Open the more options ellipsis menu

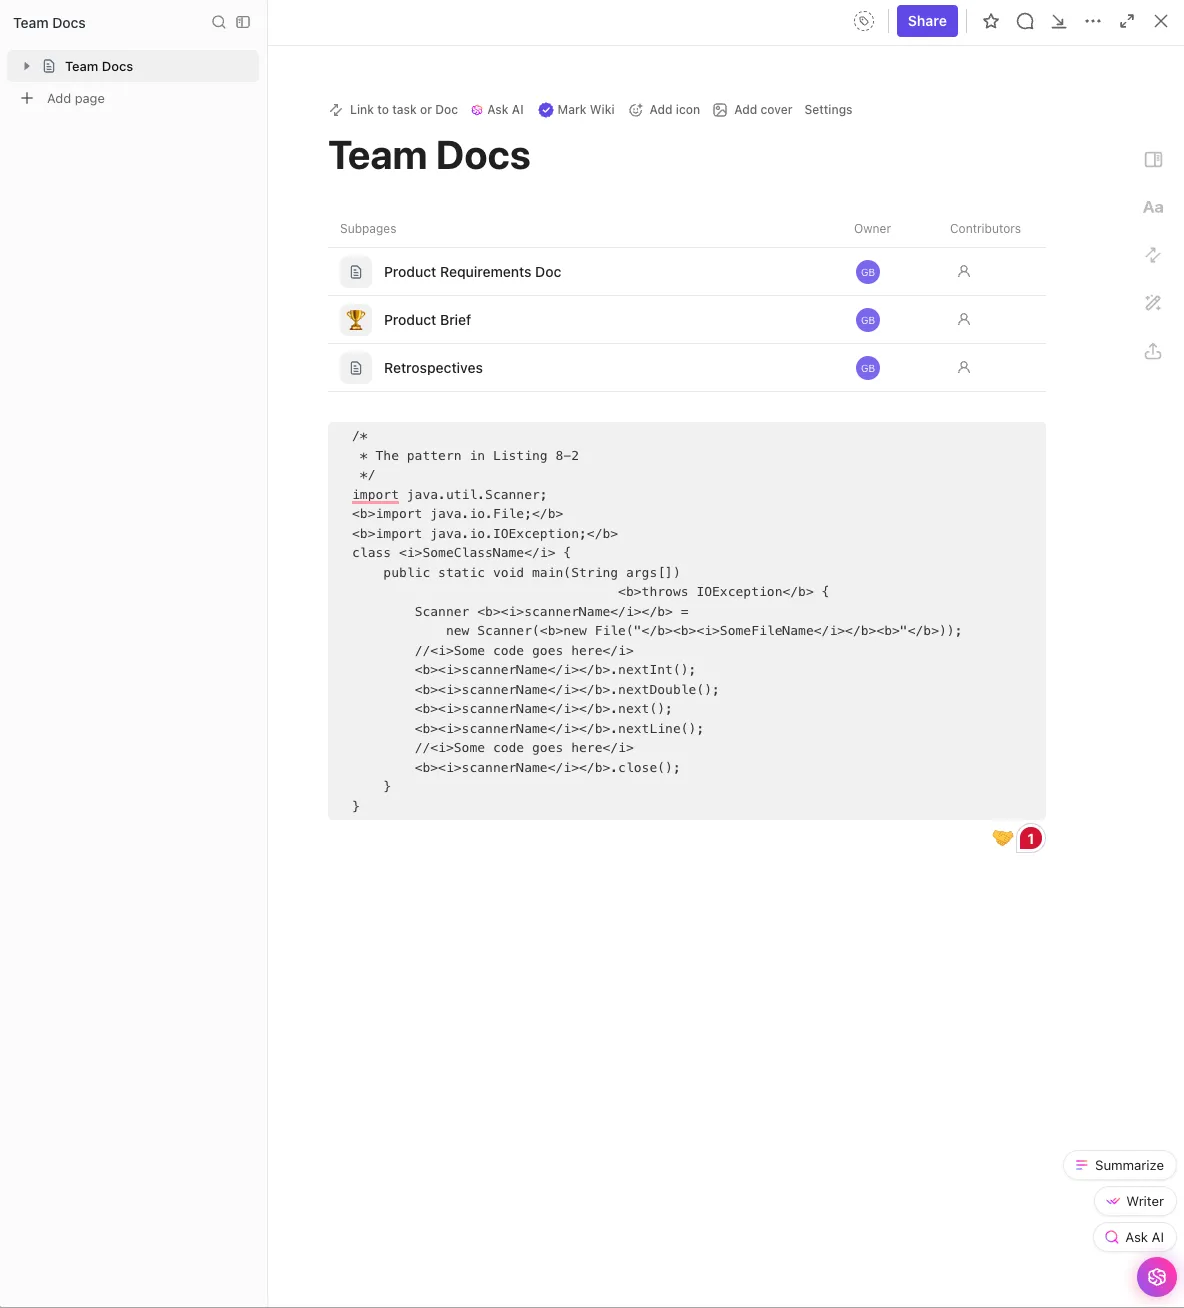tap(1093, 21)
